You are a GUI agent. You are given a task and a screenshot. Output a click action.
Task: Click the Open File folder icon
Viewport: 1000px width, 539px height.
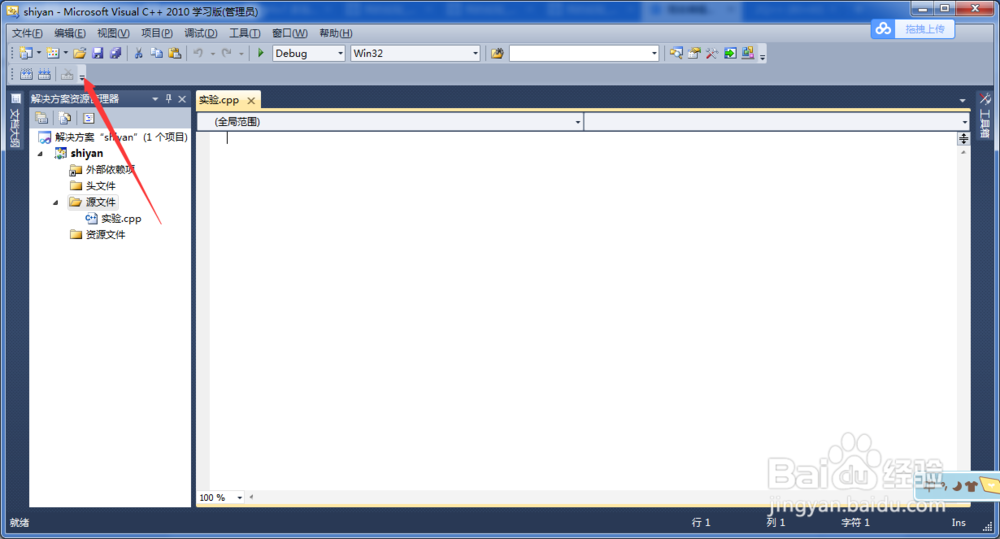coord(80,54)
